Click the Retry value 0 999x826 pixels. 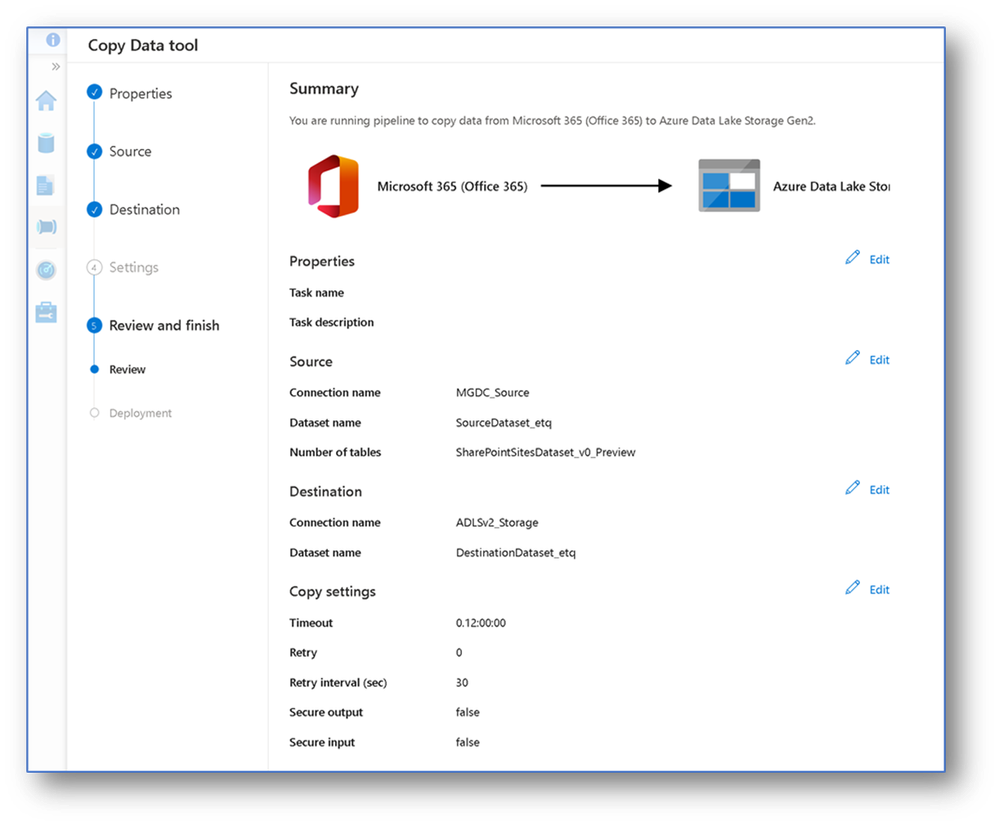(x=459, y=653)
